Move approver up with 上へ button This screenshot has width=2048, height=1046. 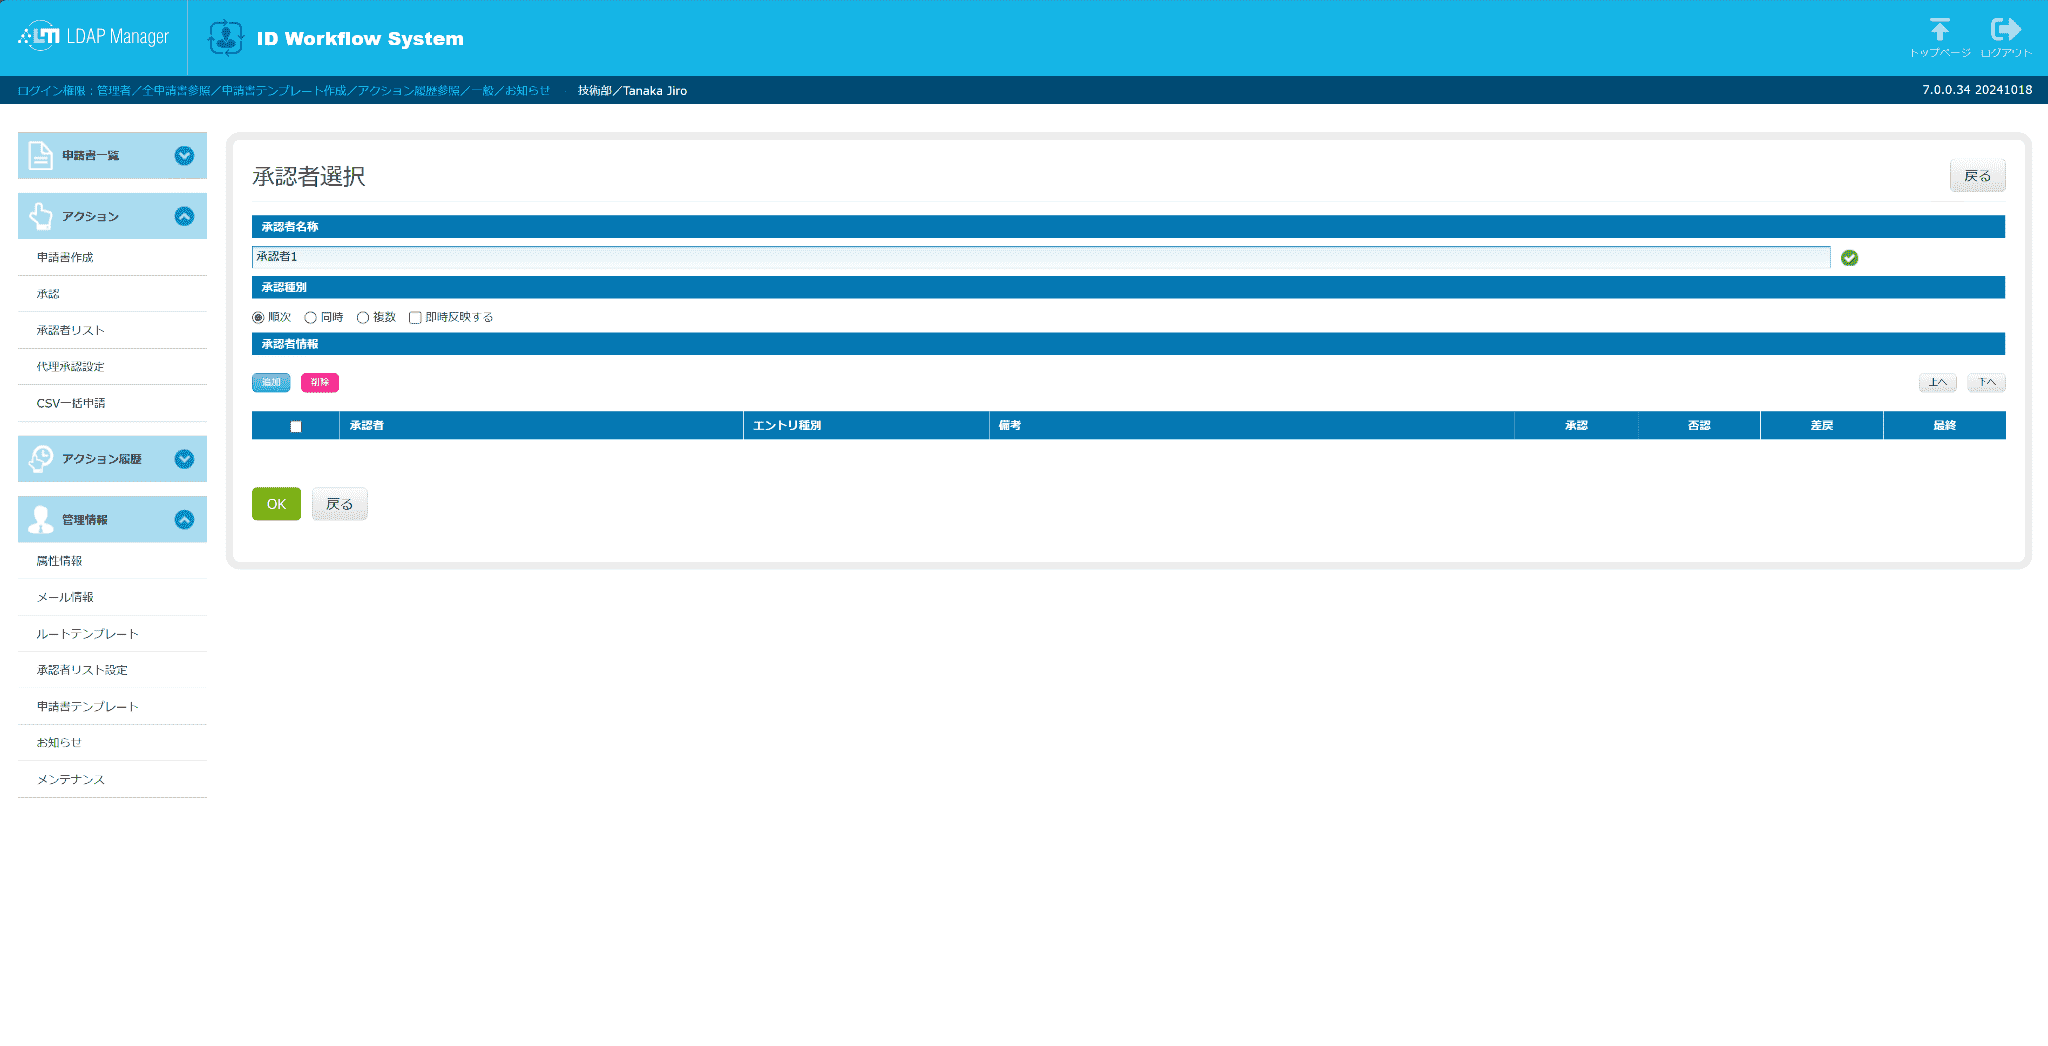1938,382
